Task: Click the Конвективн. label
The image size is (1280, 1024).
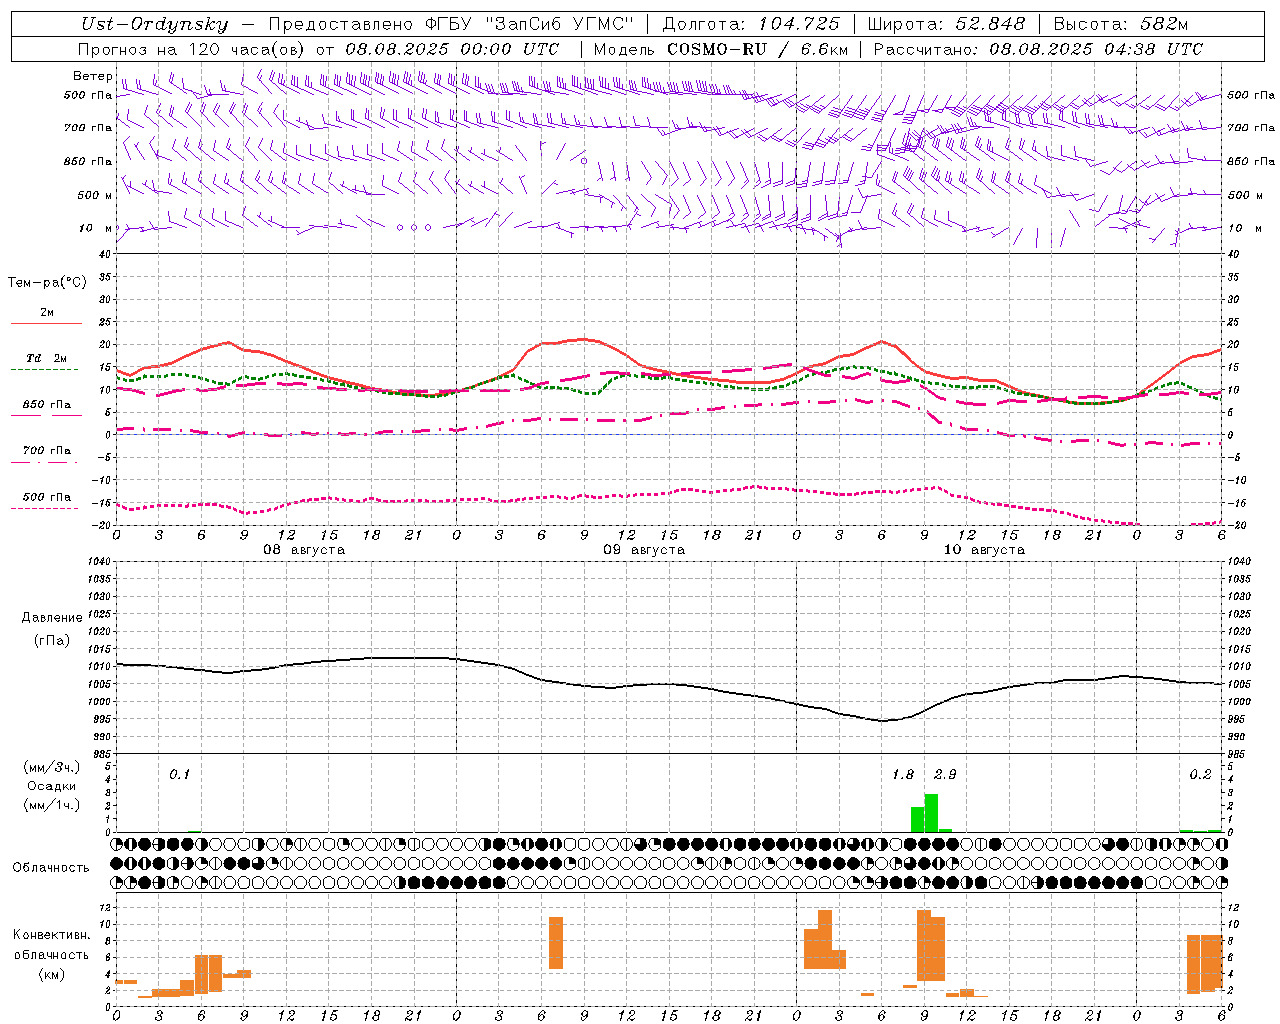Action: 51,935
